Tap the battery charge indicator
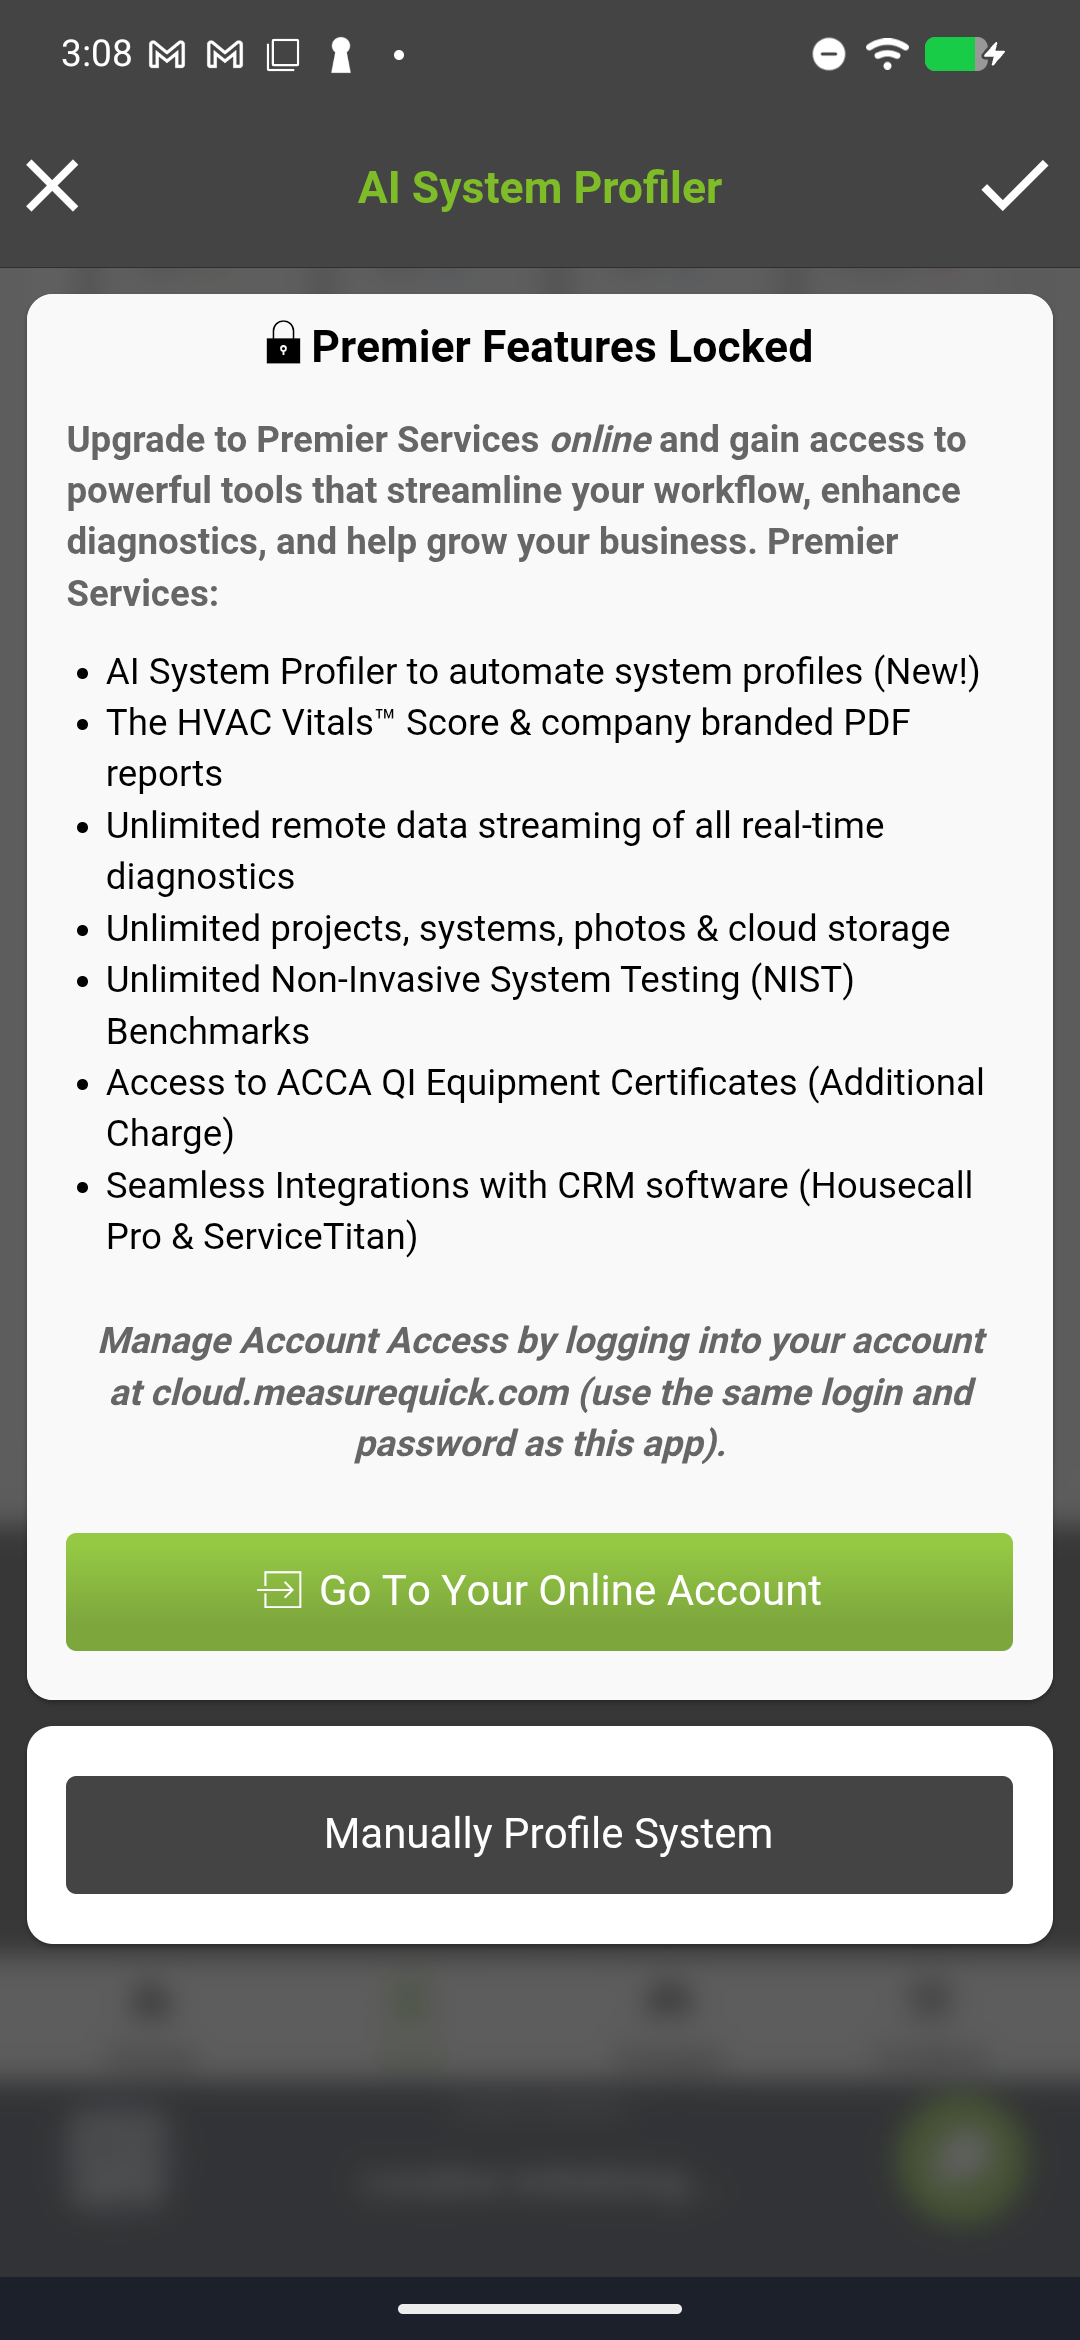The image size is (1080, 2340). click(954, 55)
